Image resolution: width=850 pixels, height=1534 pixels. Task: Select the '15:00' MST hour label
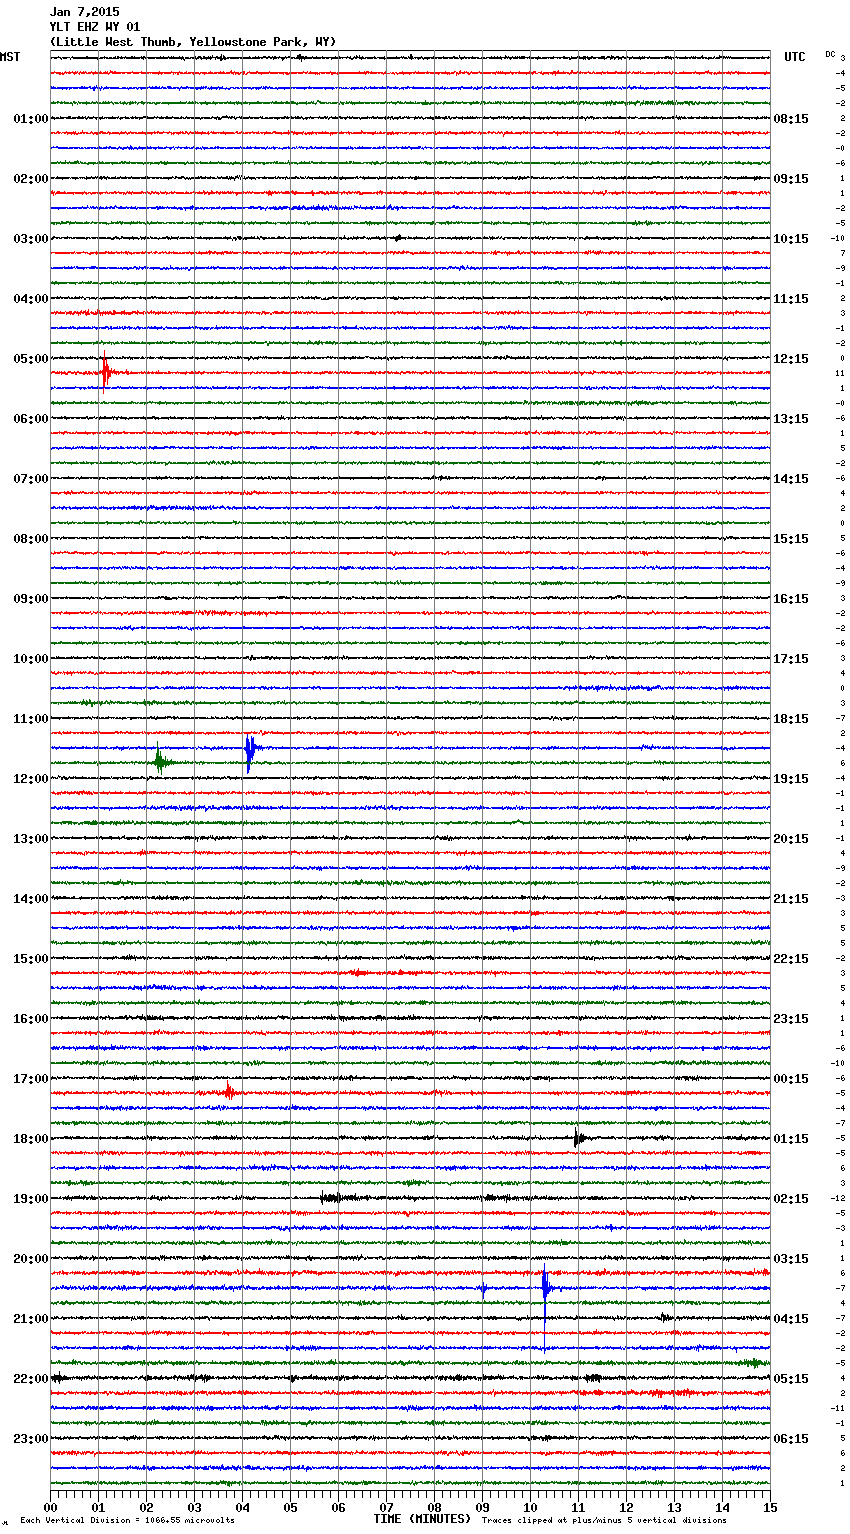[x=31, y=959]
